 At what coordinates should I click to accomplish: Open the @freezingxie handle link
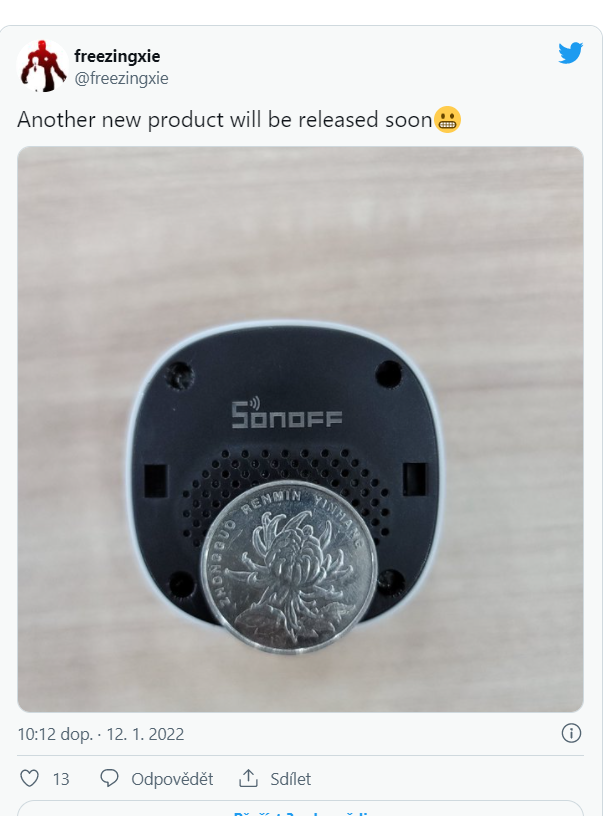point(121,79)
